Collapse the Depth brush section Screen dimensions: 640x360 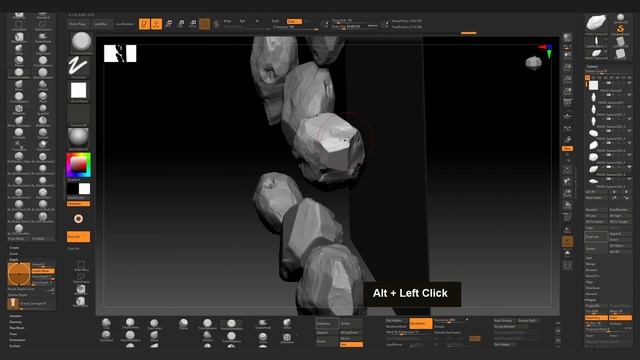point(13,260)
